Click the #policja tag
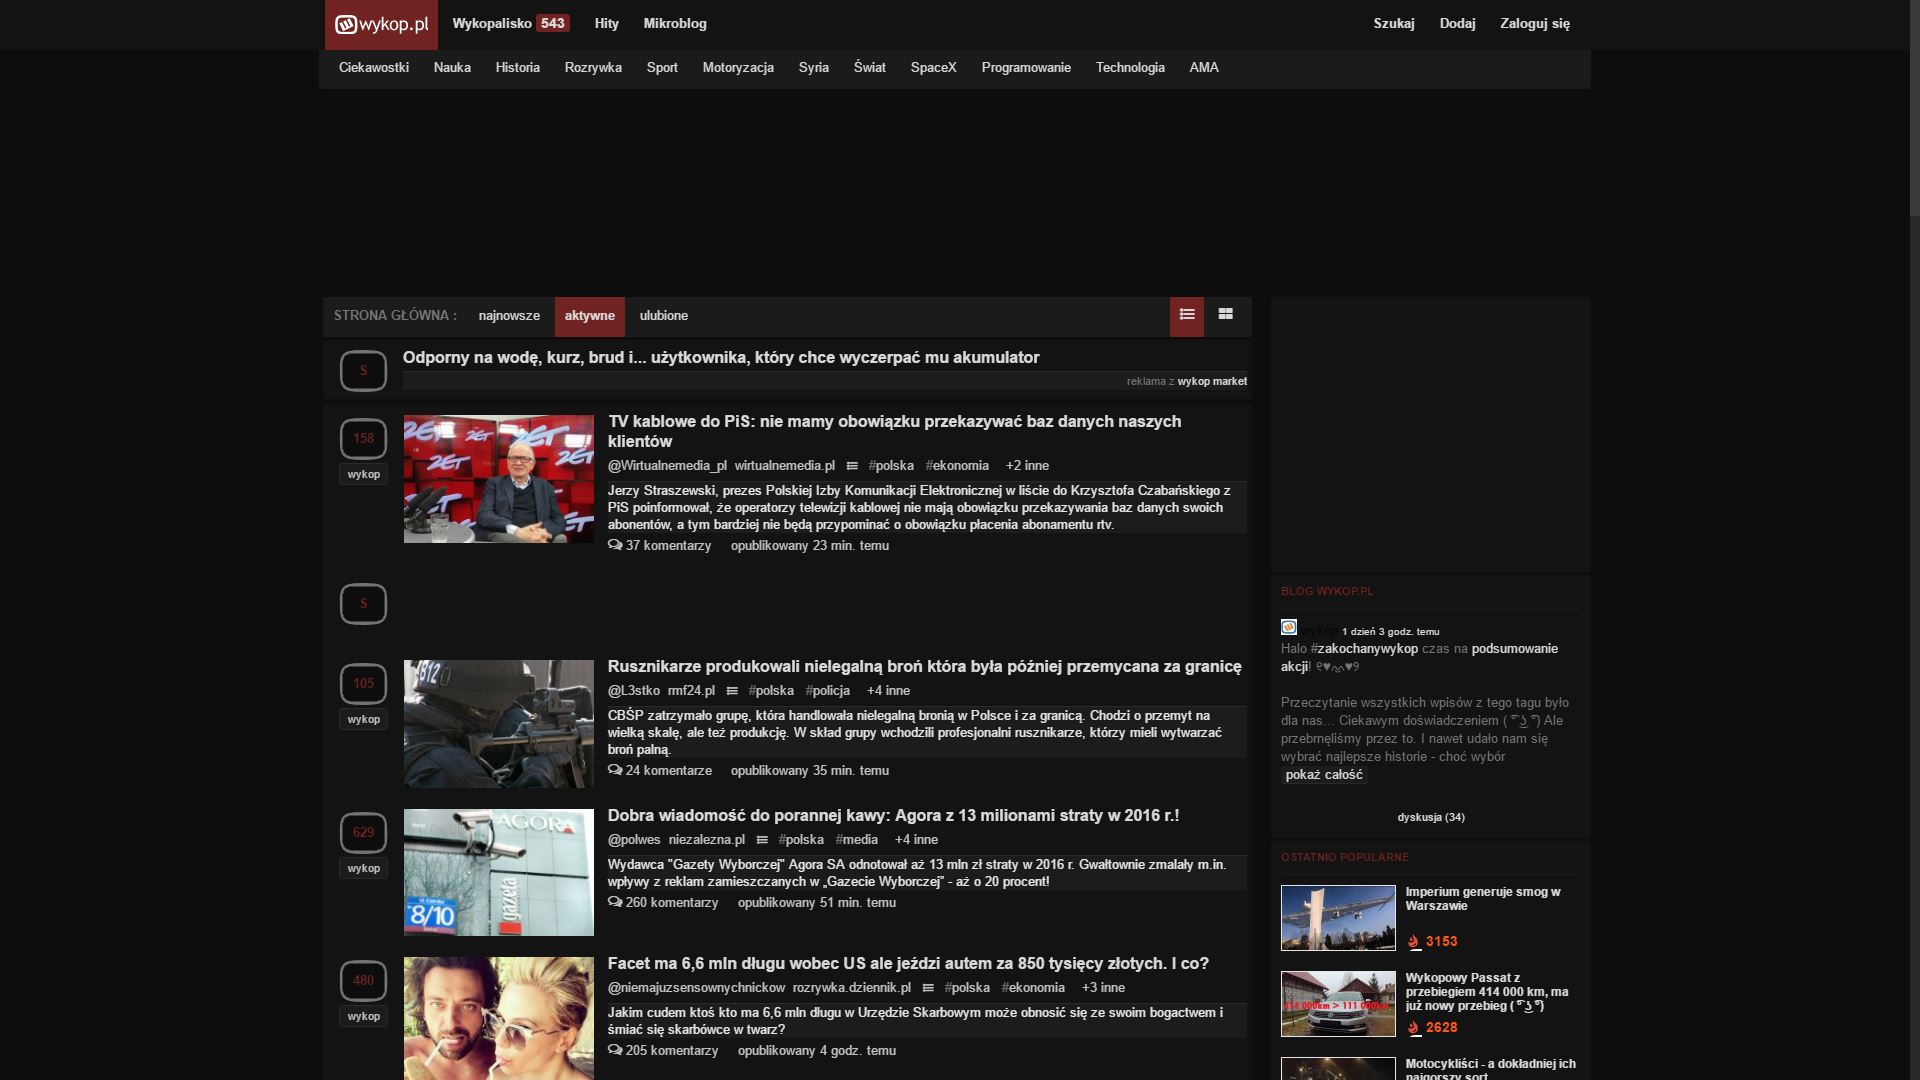 coord(827,691)
